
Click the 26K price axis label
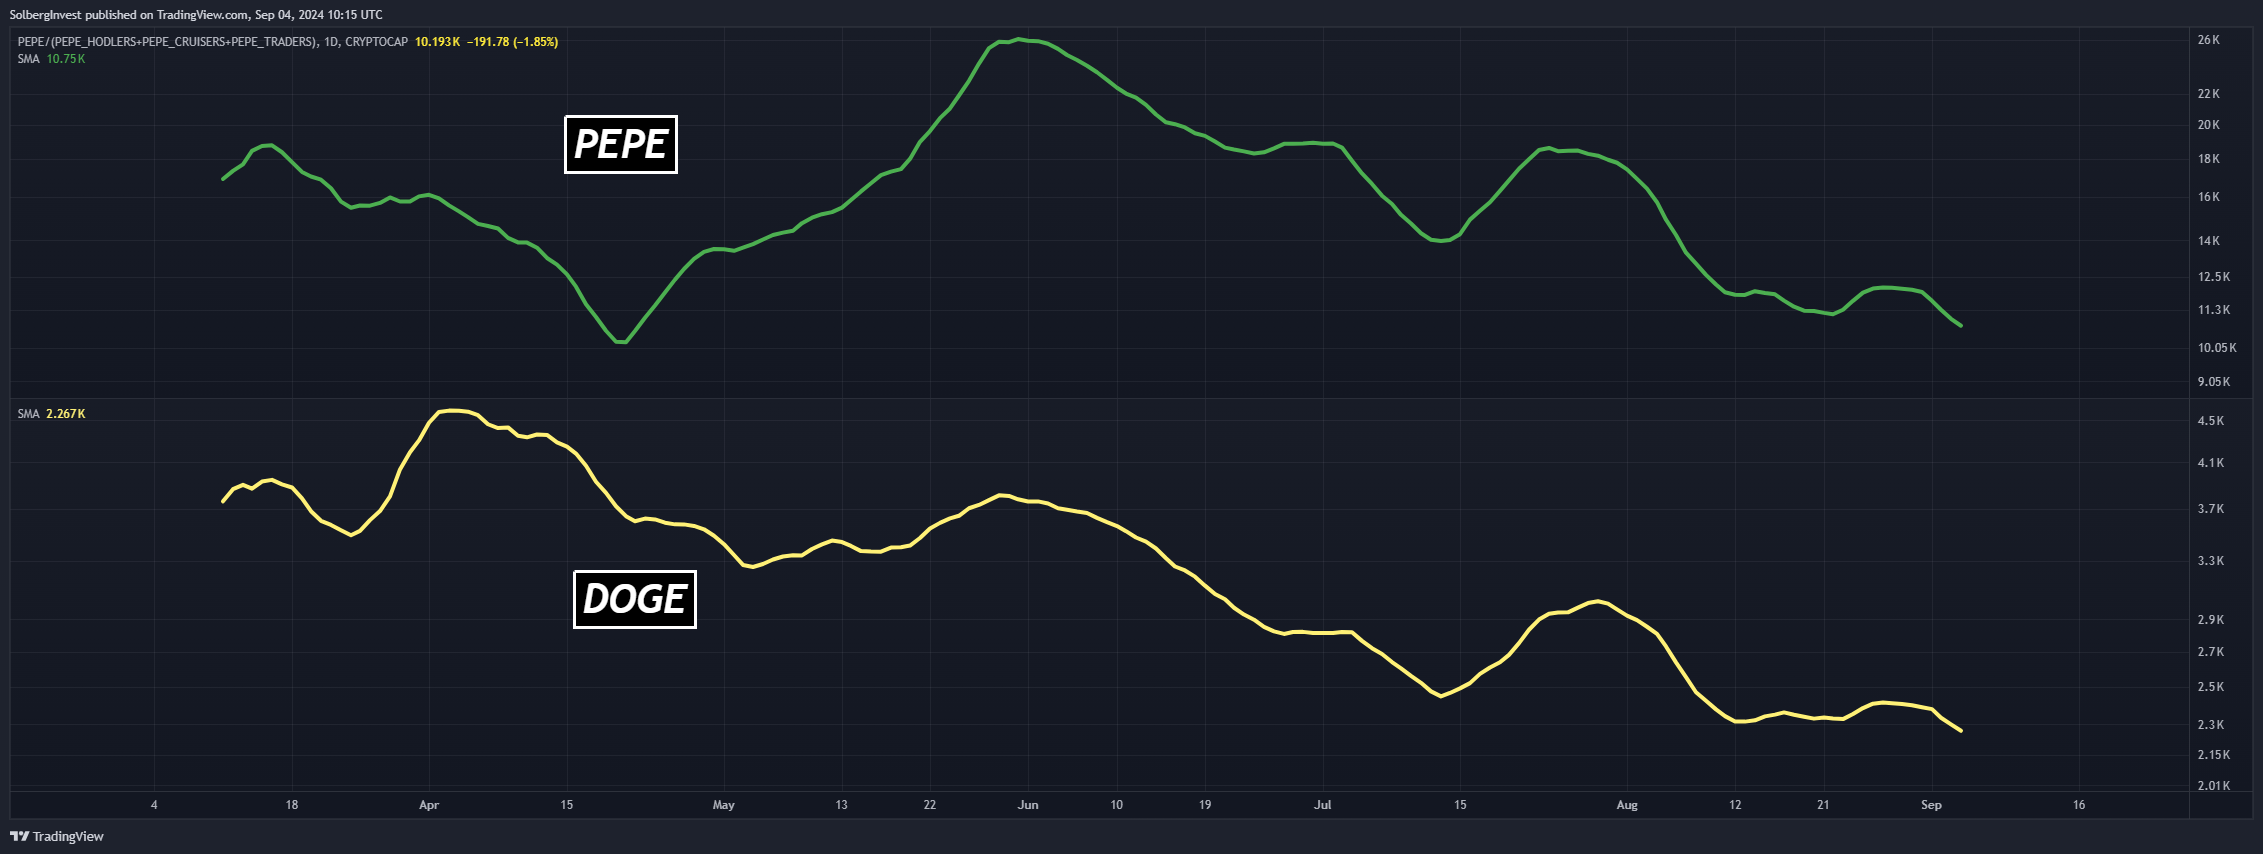coord(2209,40)
